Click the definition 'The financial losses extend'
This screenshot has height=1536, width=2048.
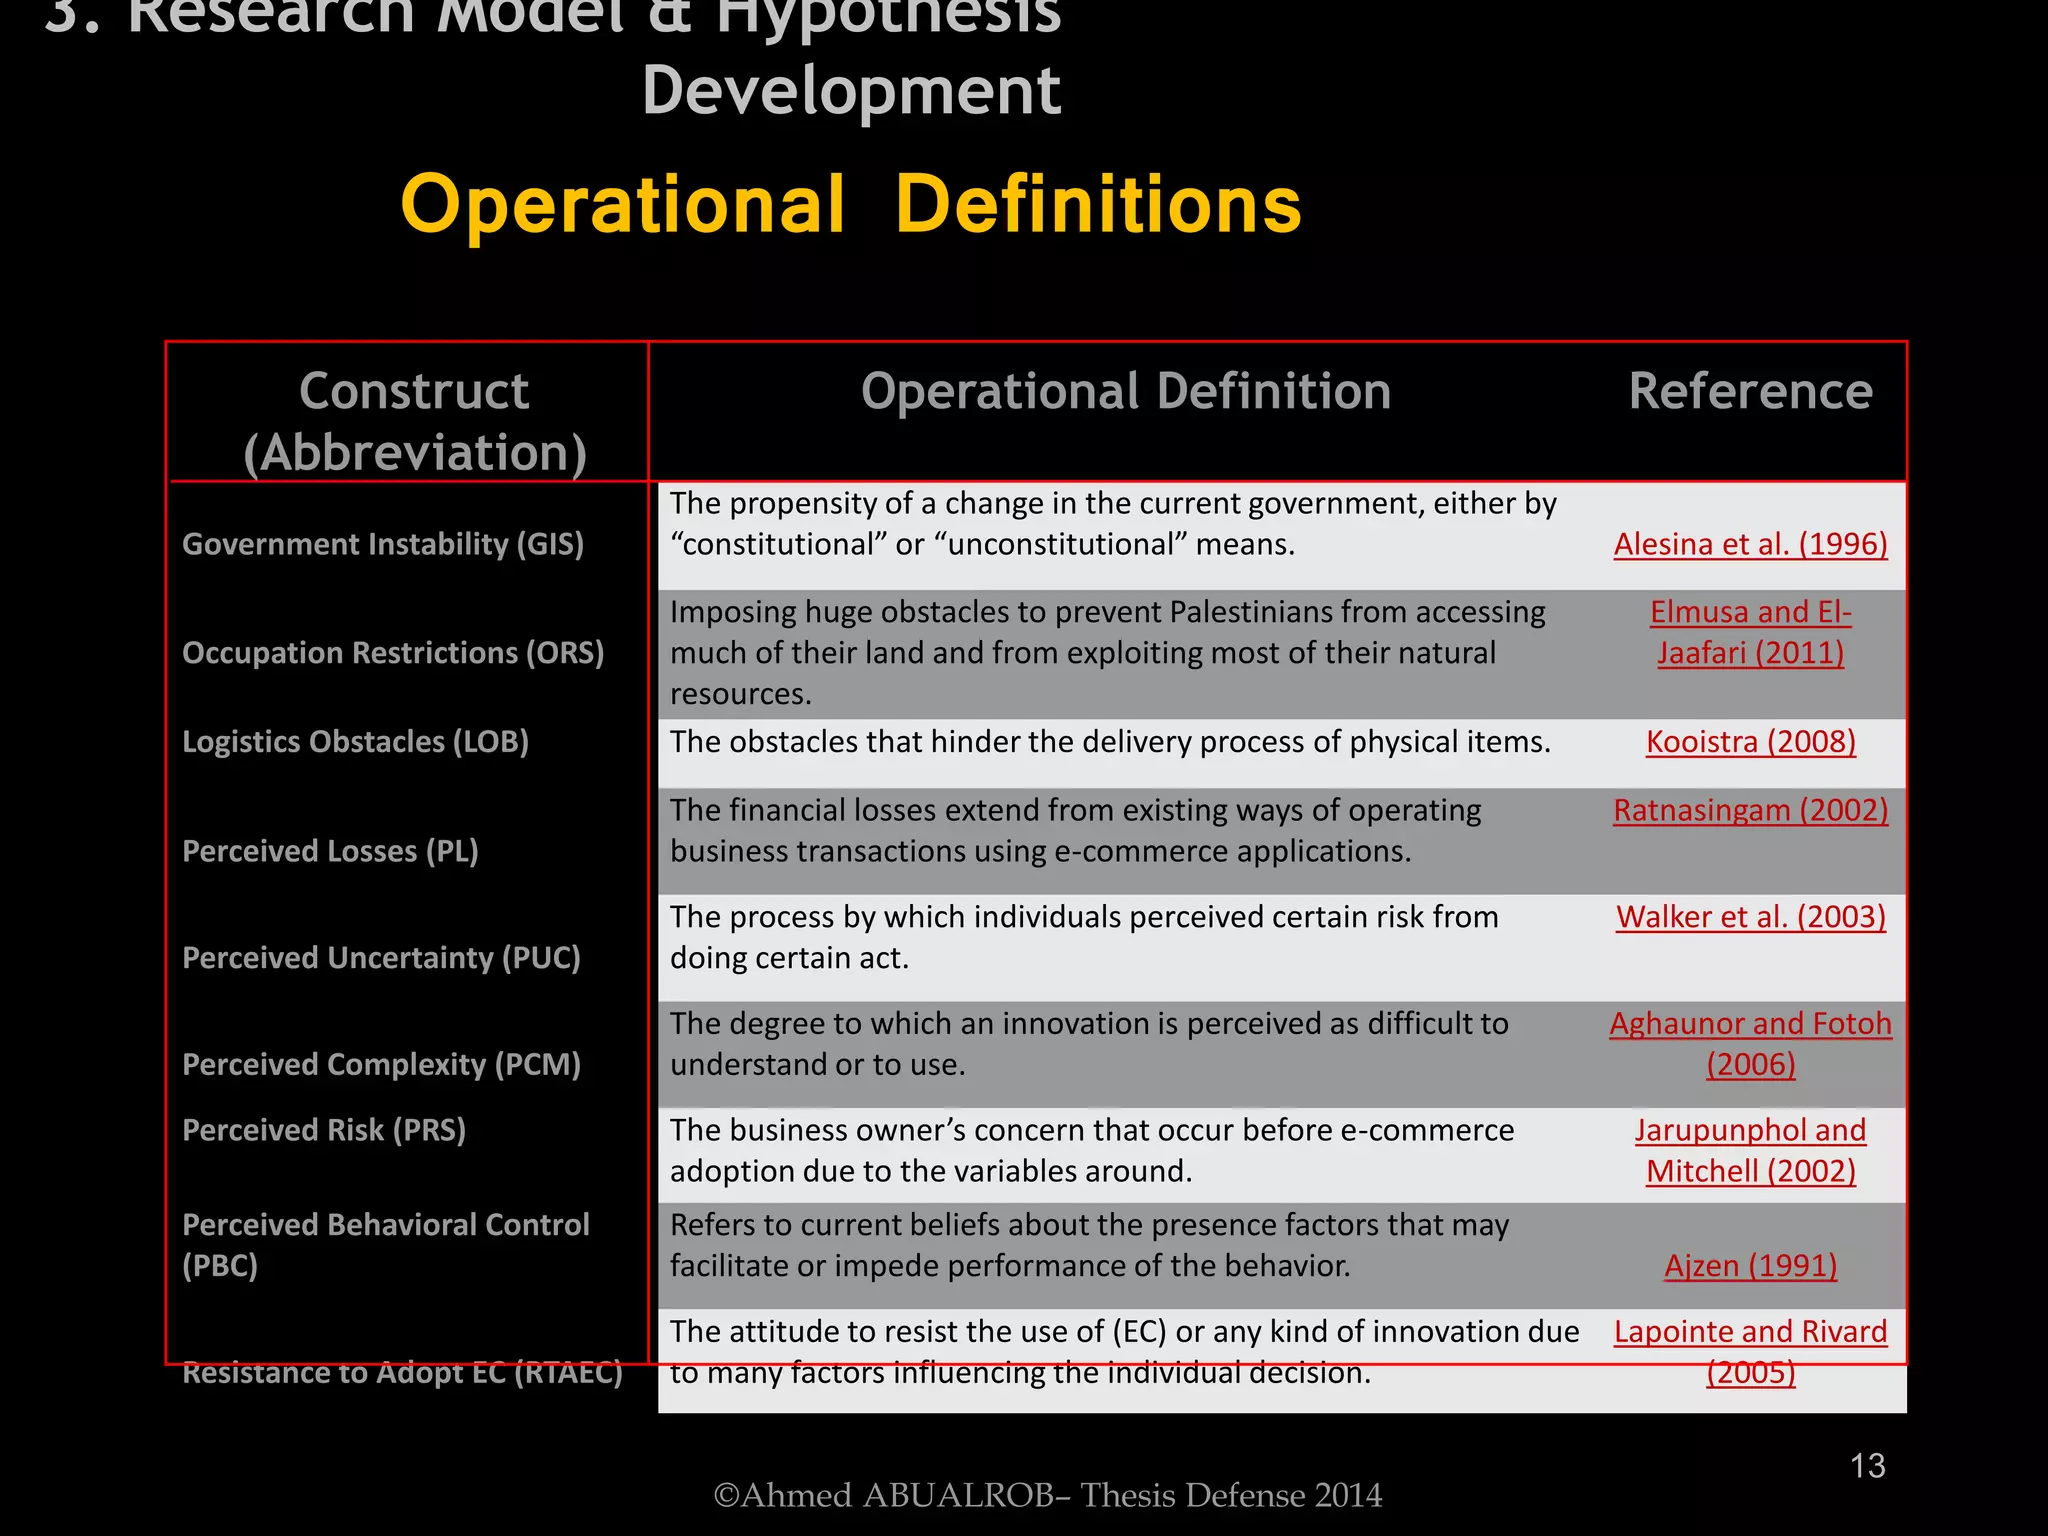point(1075,831)
